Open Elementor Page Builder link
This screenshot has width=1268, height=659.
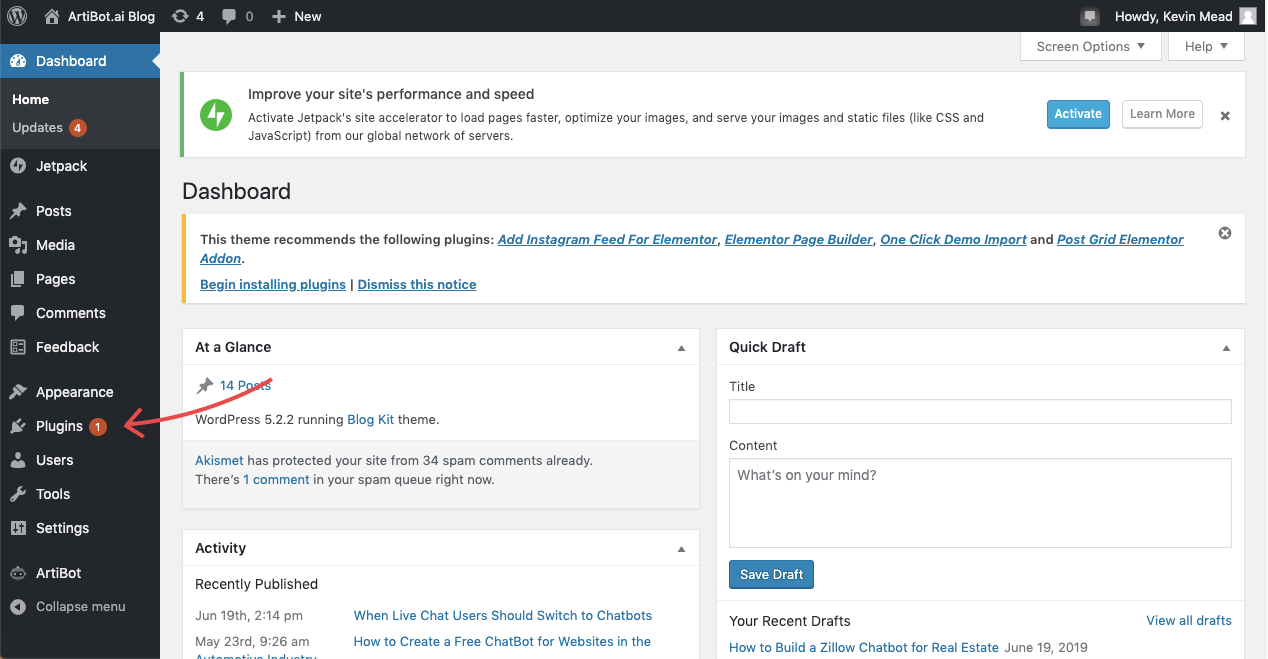[799, 239]
